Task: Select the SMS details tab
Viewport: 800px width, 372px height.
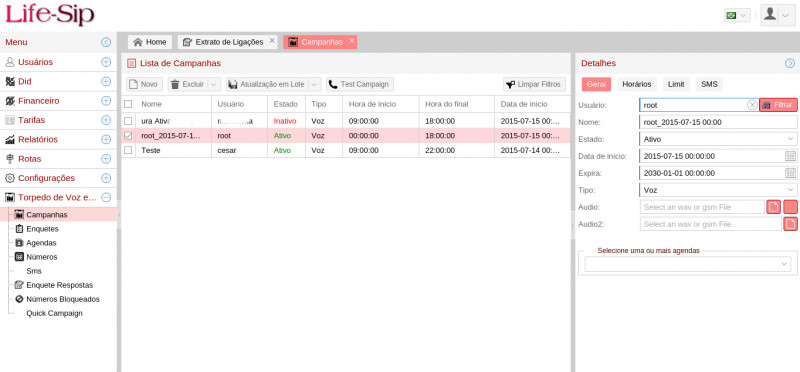Action: [709, 84]
